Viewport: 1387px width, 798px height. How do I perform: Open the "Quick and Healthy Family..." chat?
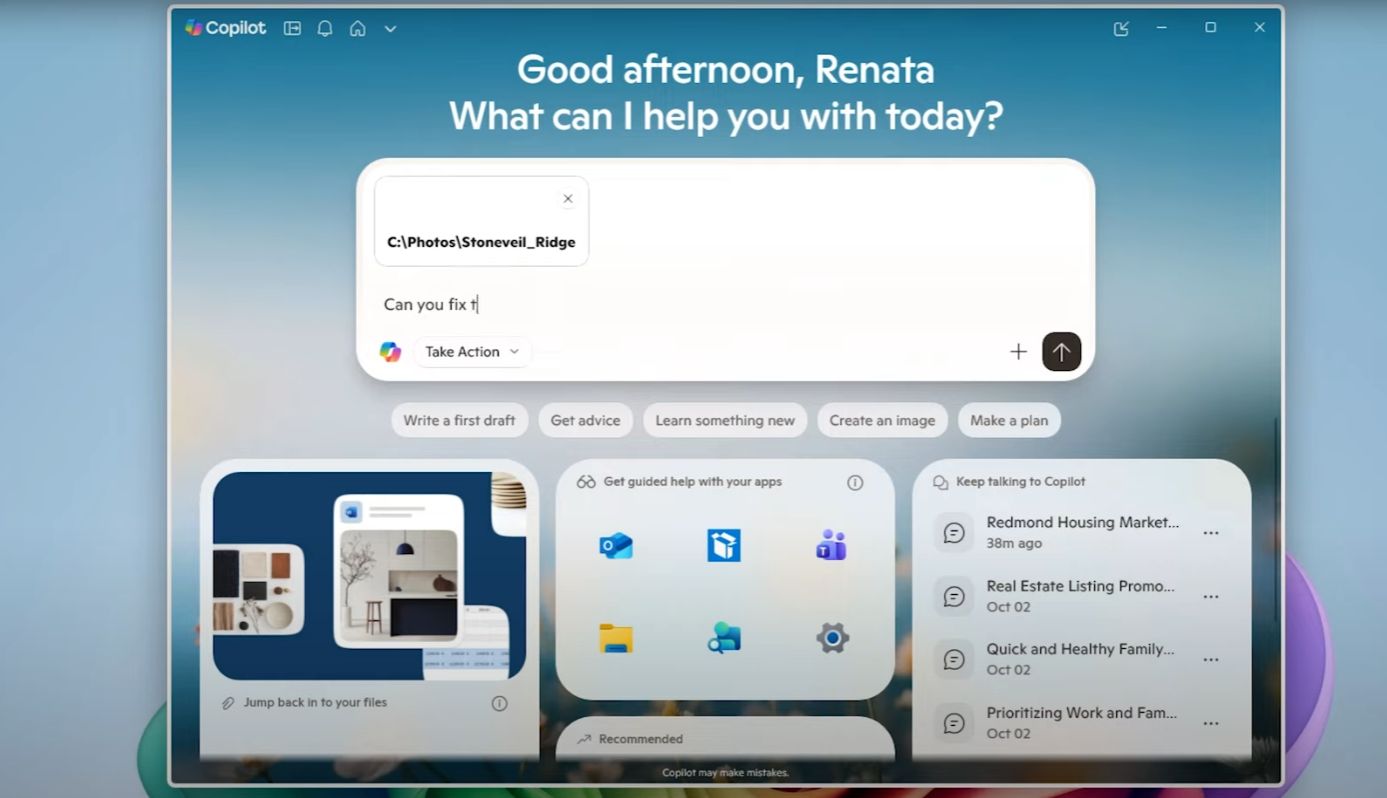pyautogui.click(x=1080, y=650)
